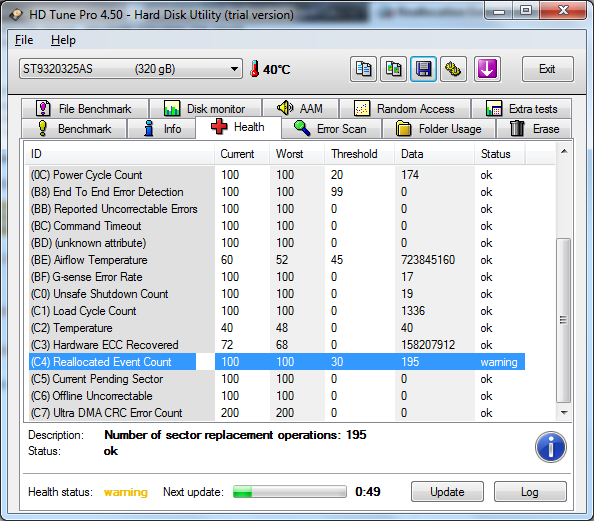The width and height of the screenshot is (594, 521).
Task: Click the description text about sector replacement
Action: tap(235, 435)
